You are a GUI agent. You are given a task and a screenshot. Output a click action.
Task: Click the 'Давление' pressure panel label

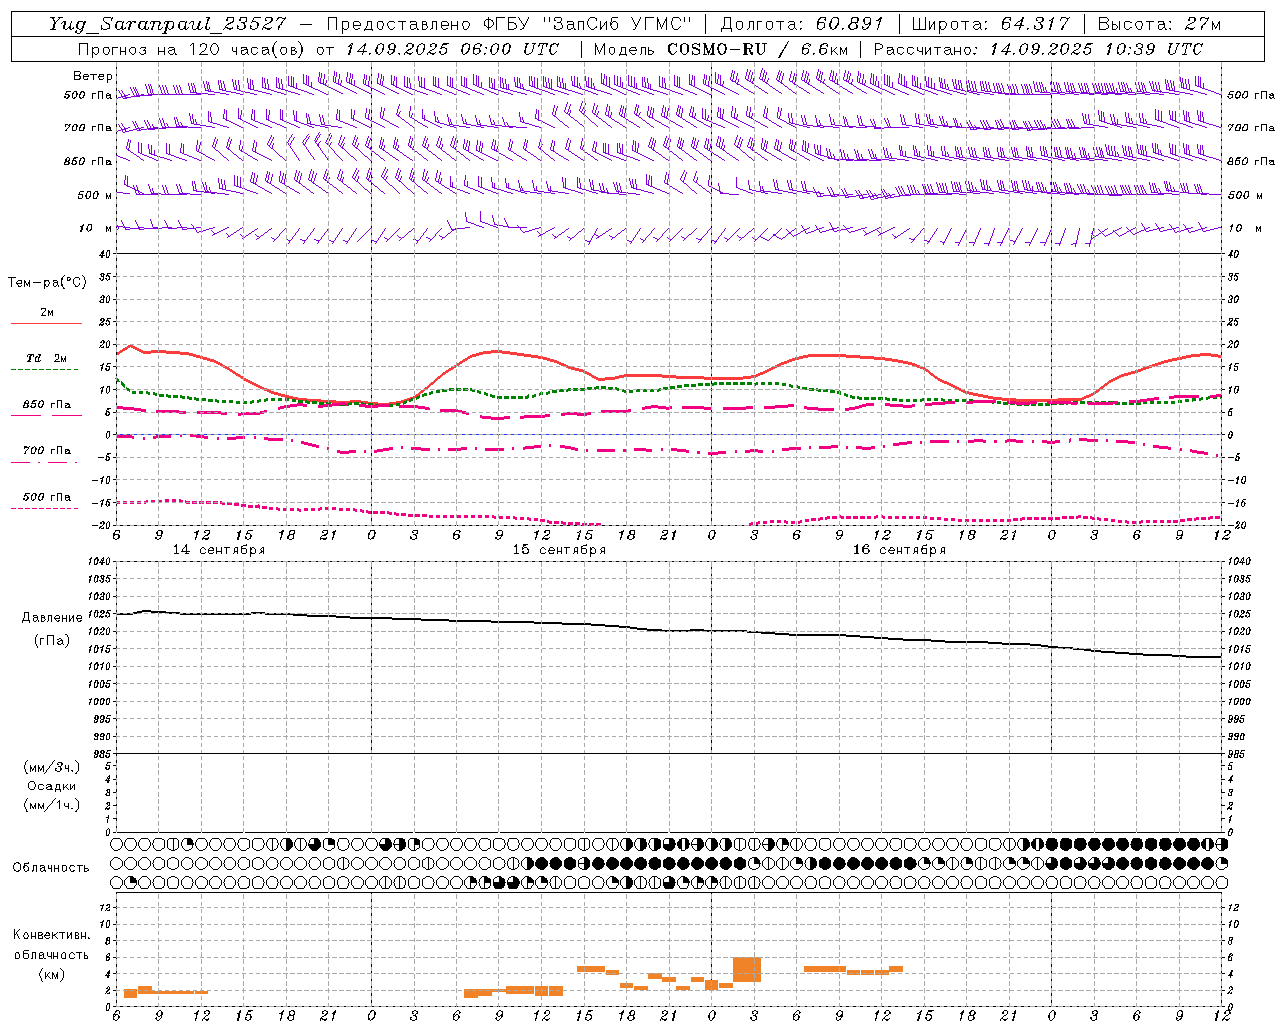coord(52,618)
